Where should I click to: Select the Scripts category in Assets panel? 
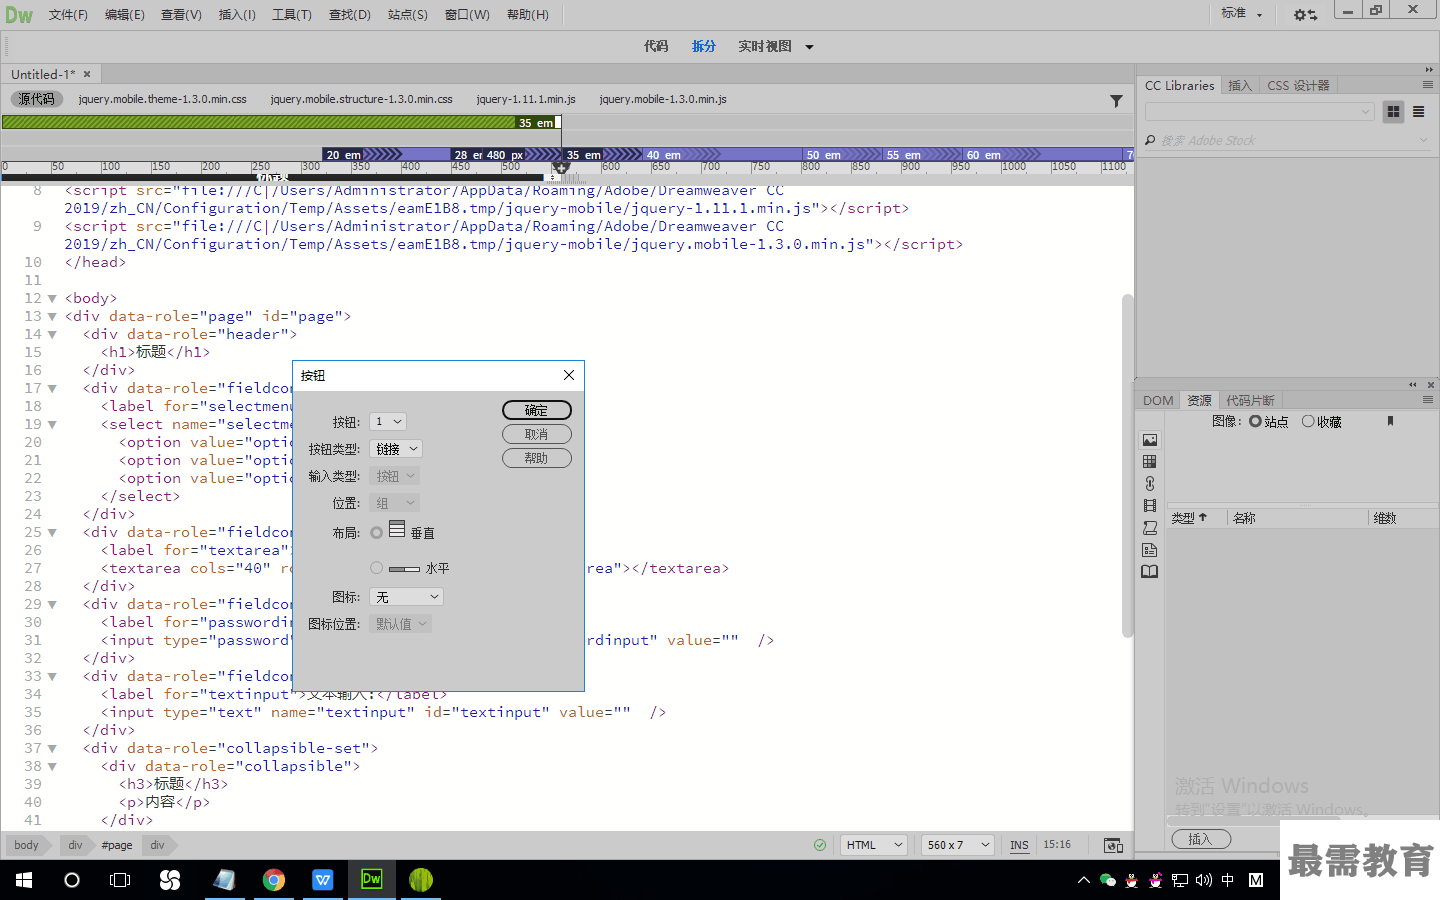[1150, 528]
